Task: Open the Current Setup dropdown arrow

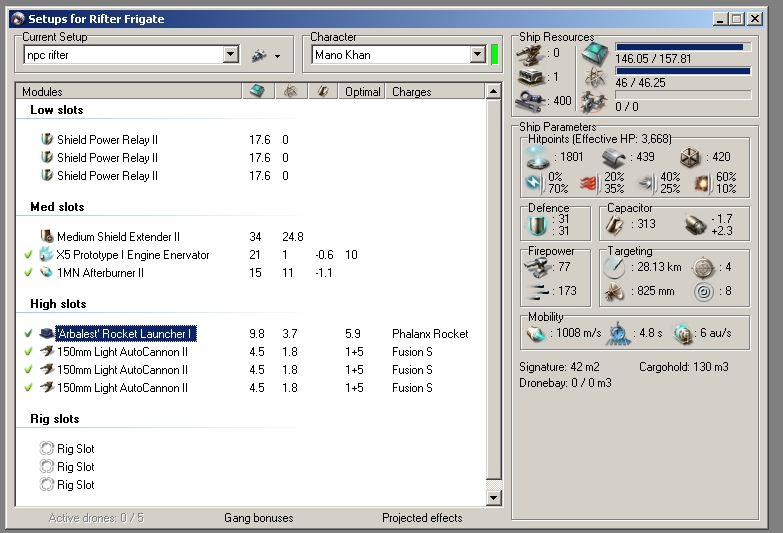Action: [x=230, y=54]
